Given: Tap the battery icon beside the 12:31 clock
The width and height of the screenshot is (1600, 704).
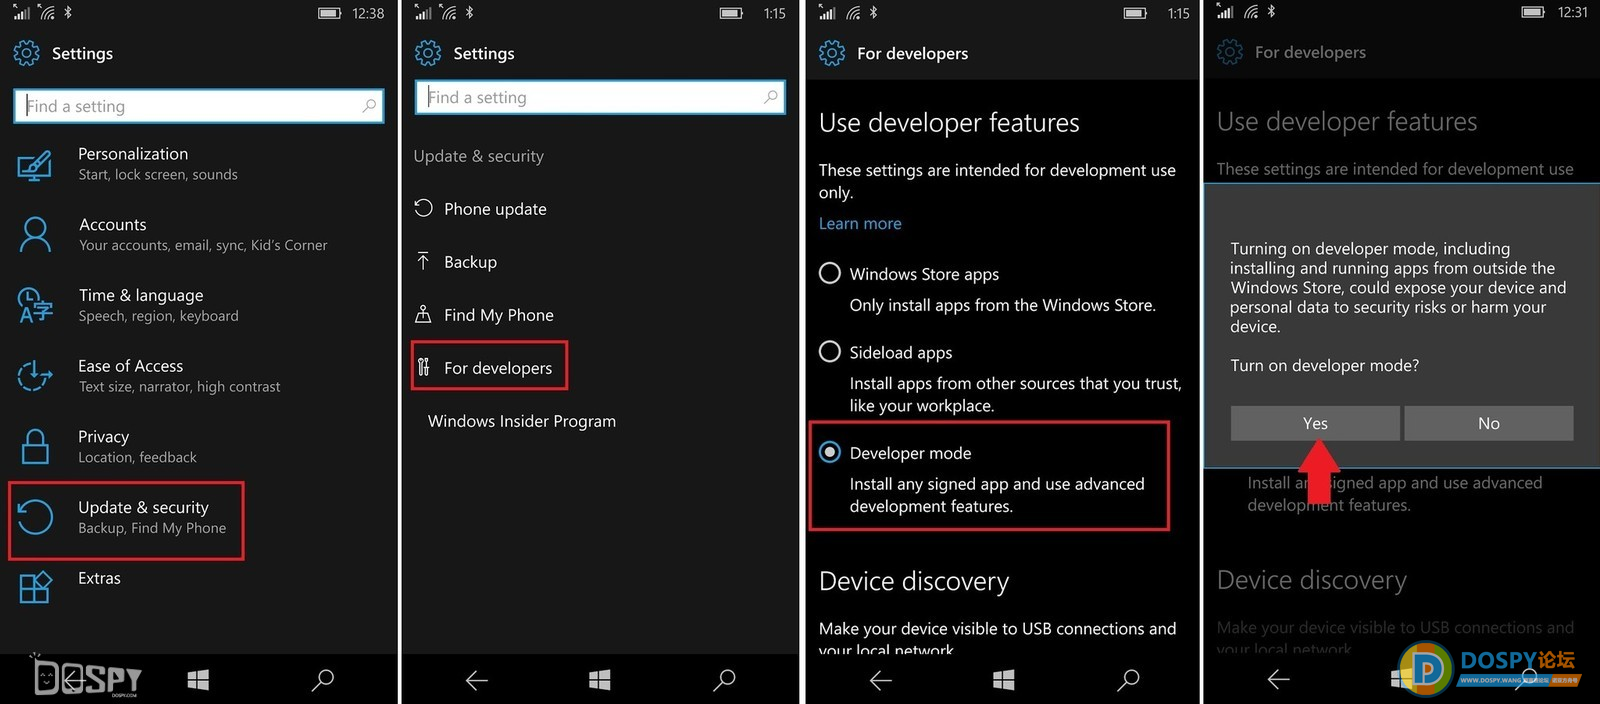Looking at the screenshot, I should (x=1534, y=12).
